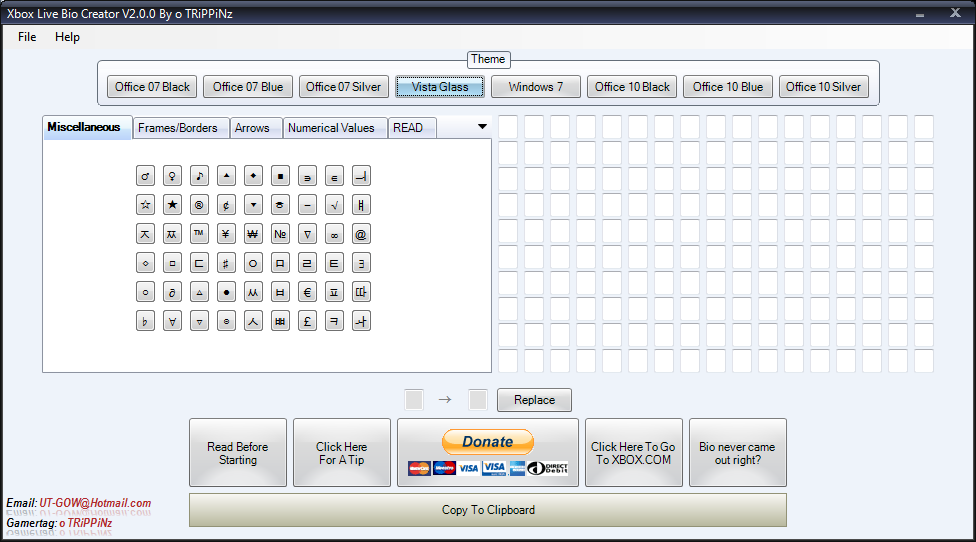Click the Copy To Clipboard button

coord(488,510)
